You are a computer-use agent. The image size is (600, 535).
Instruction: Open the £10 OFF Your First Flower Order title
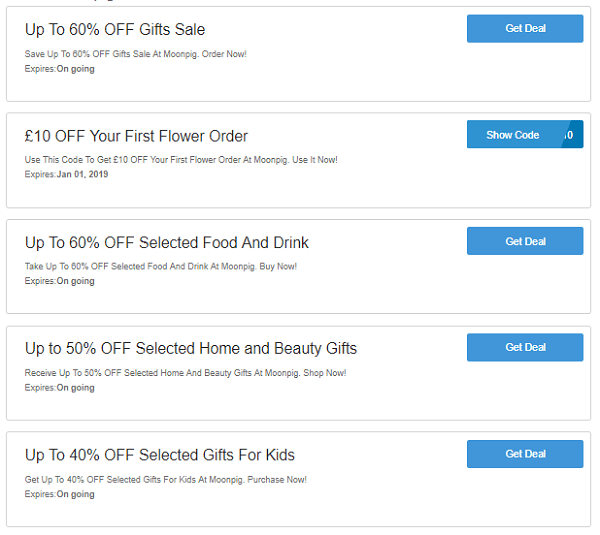[x=136, y=136]
